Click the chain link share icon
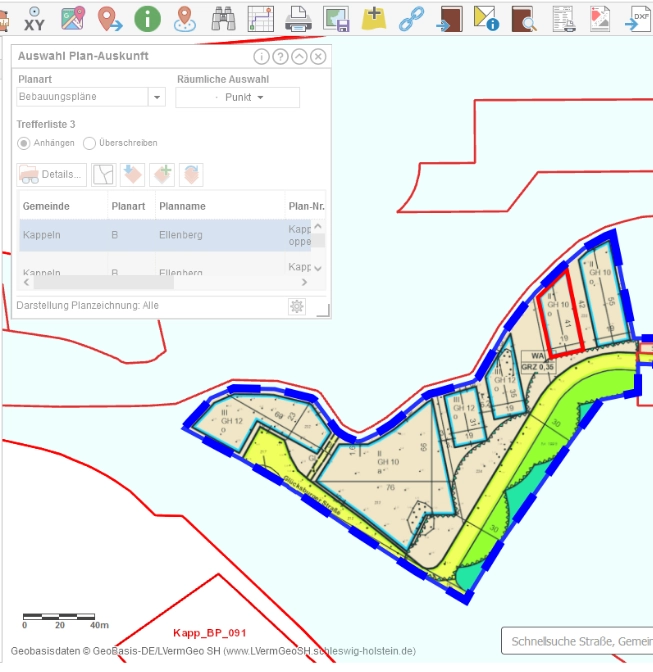The width and height of the screenshot is (653, 672). (x=411, y=17)
